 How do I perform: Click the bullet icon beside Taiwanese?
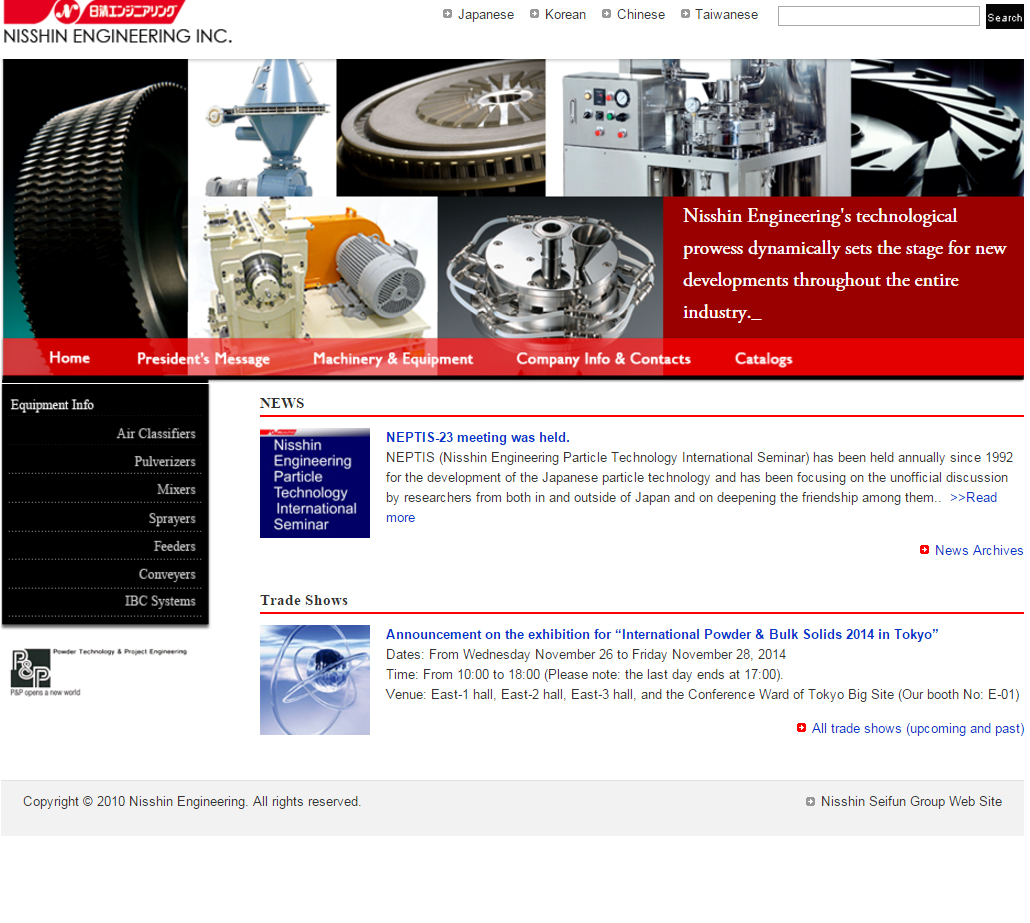point(685,14)
